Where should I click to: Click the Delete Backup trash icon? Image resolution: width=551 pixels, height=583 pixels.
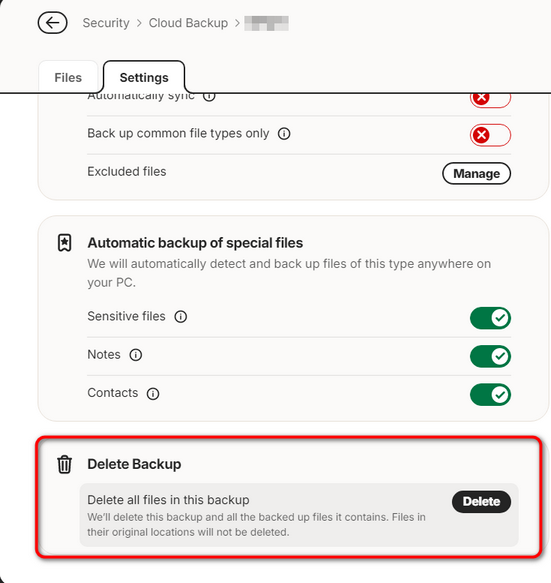click(64, 464)
